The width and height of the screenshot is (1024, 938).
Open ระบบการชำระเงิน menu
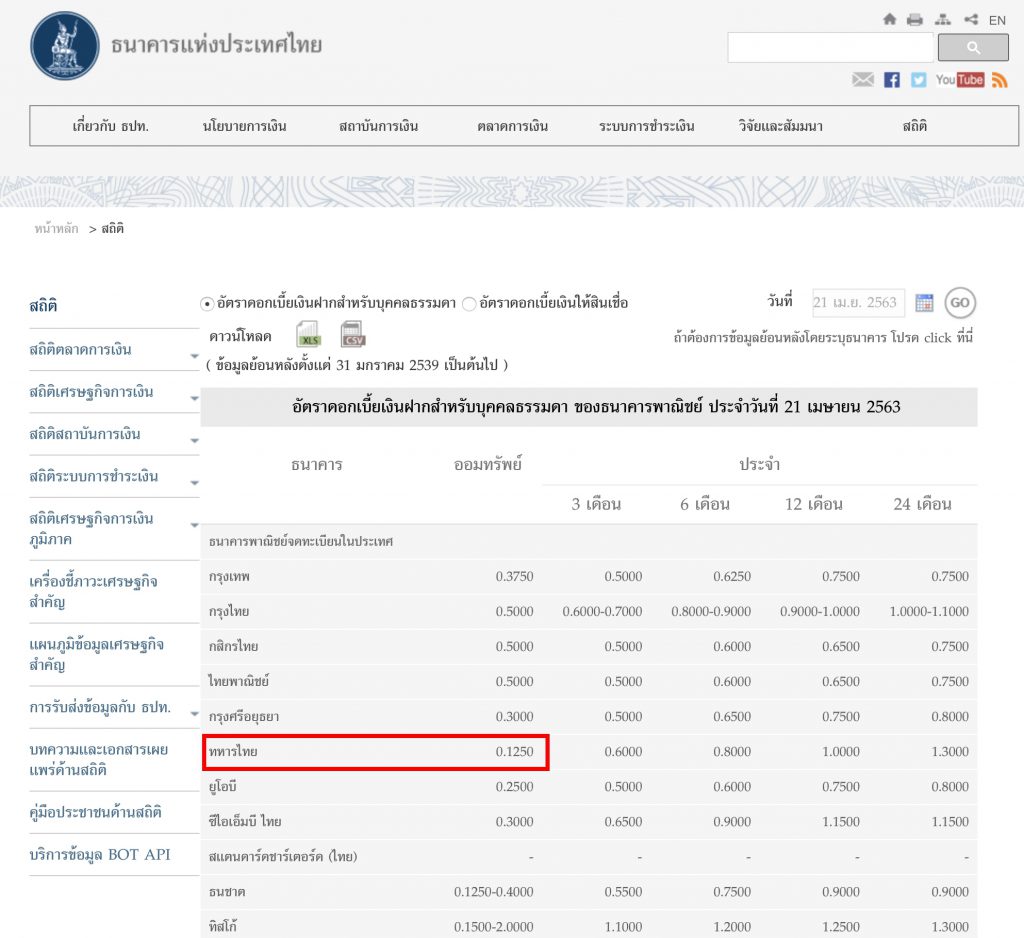click(x=647, y=126)
